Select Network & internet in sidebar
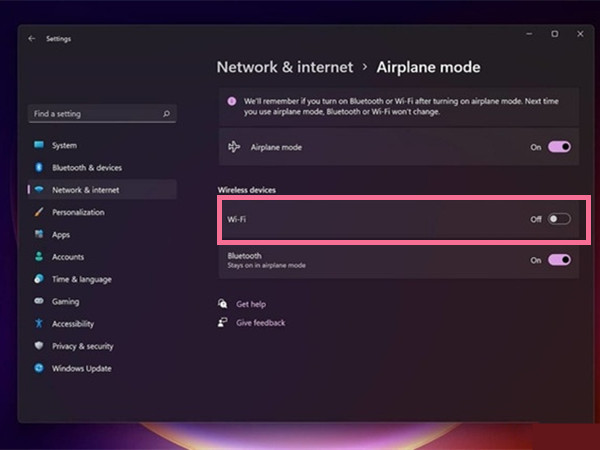The image size is (600, 450). (x=85, y=189)
